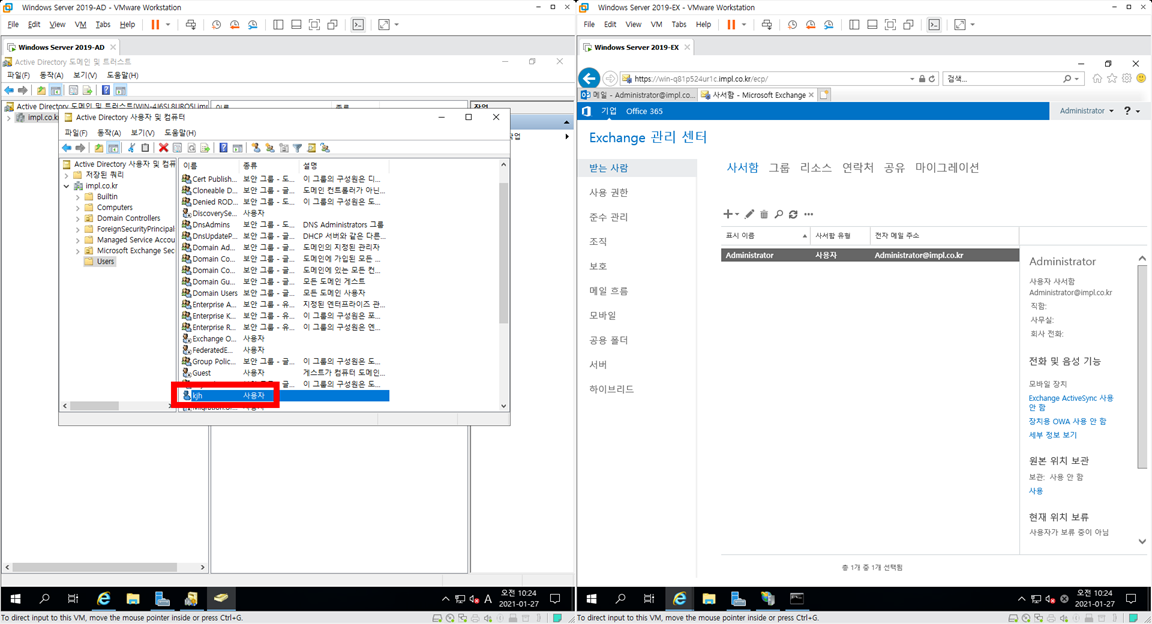Select Administrator mailbox row in Exchange list
1152x624 pixels.
click(870, 255)
